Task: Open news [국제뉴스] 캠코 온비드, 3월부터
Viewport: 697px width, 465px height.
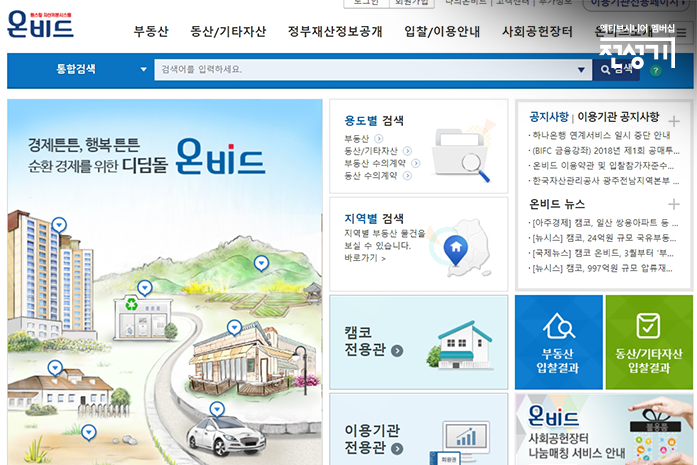Action: 603,253
